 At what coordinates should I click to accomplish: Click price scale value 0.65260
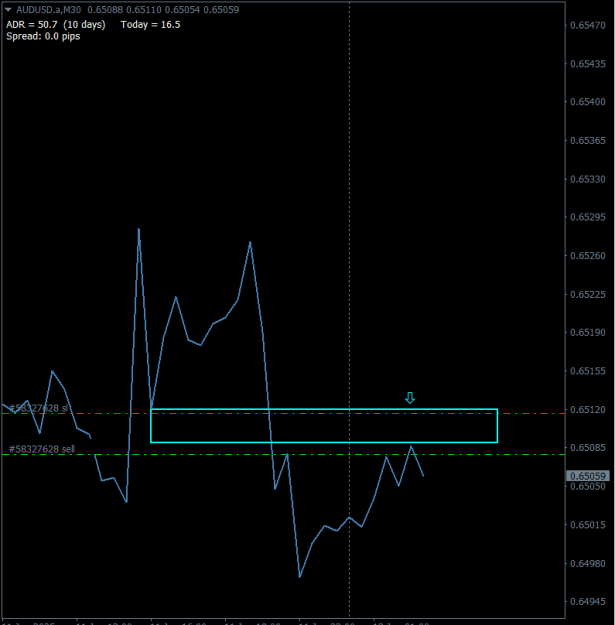[x=587, y=256]
